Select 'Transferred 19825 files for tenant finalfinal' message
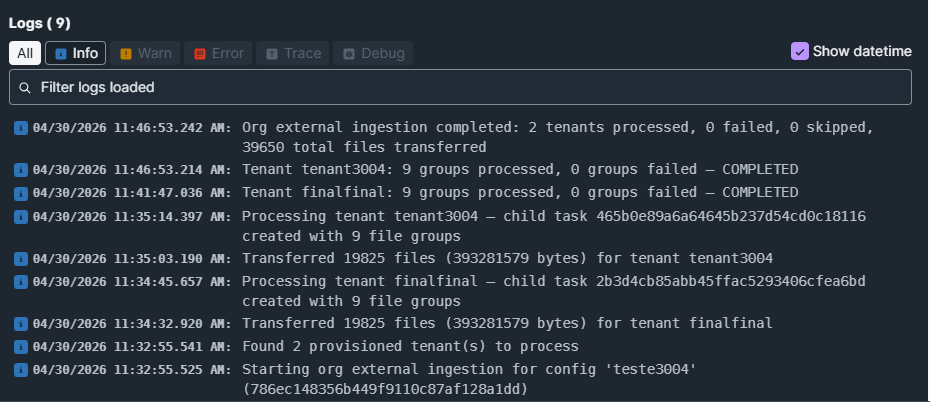The image size is (930, 402). click(x=508, y=323)
